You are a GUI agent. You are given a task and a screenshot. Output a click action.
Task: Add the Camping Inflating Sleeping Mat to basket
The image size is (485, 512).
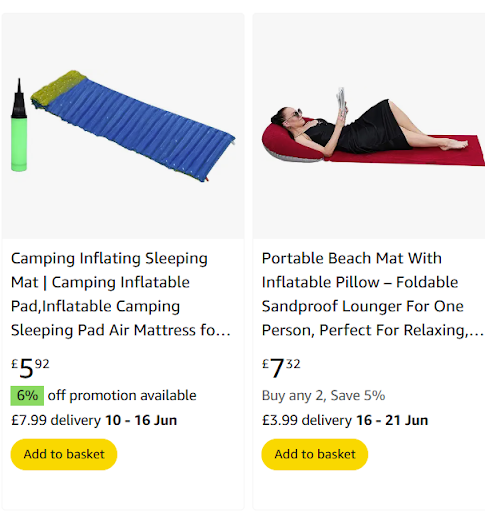[x=64, y=454]
